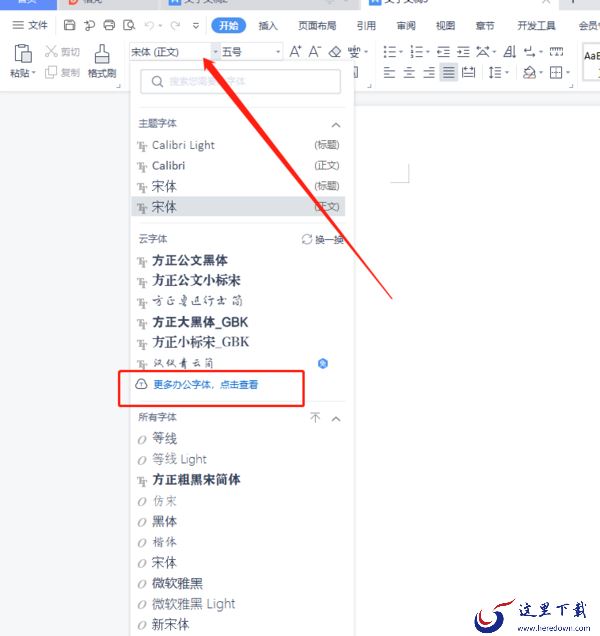Activate the 格式刷 format painter
600x636 pixels.
(102, 61)
